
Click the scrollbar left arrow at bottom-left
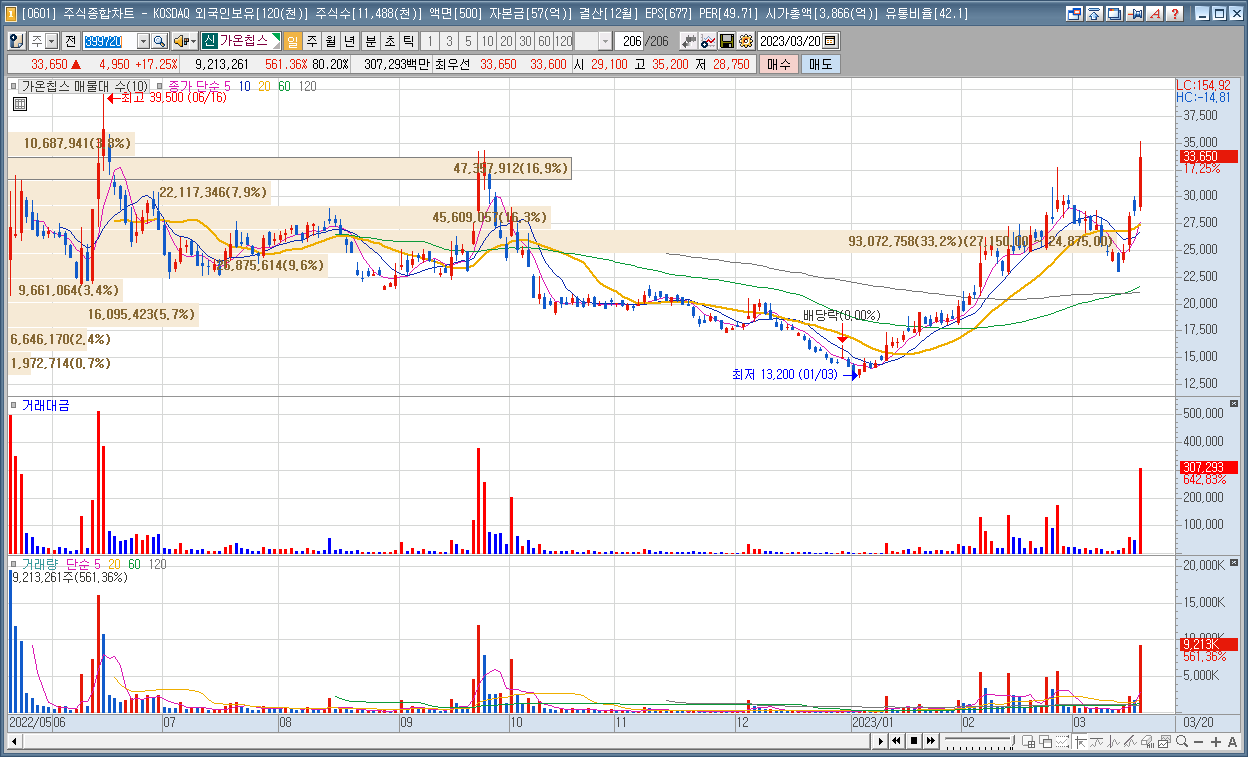pos(12,741)
